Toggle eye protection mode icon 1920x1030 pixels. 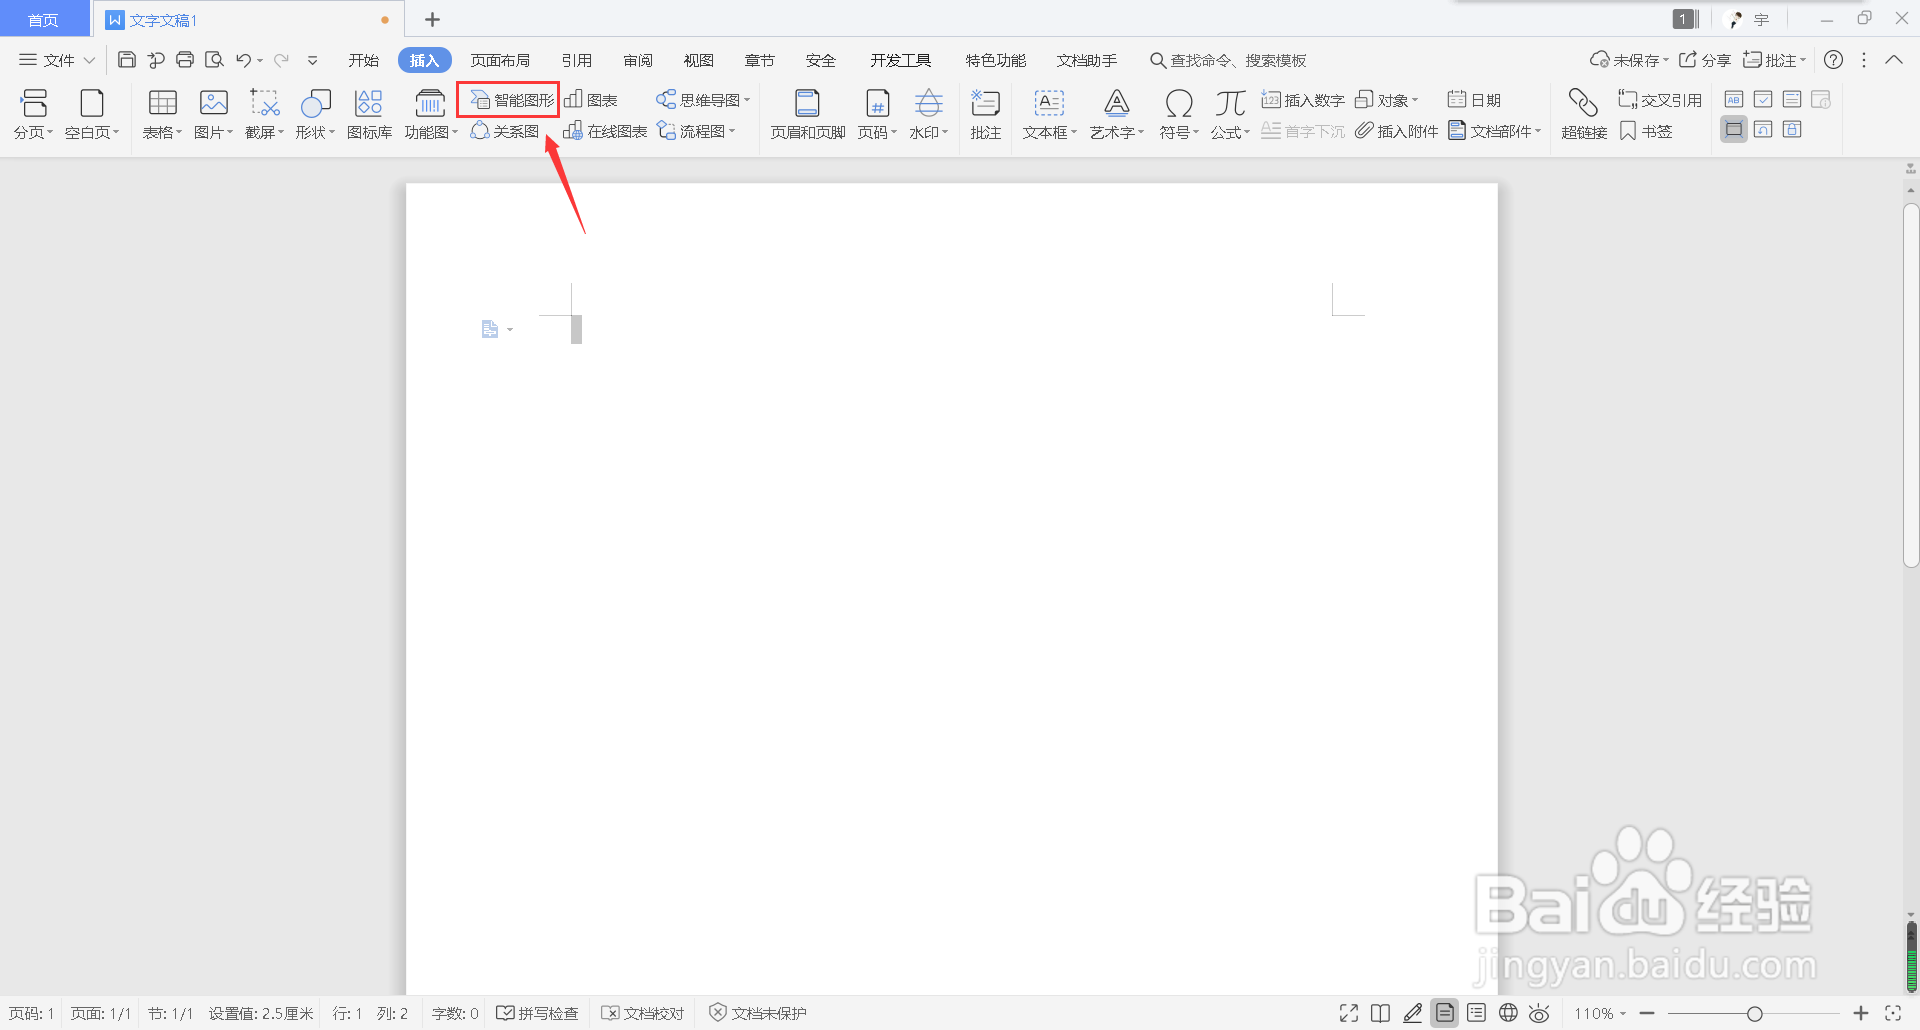[x=1539, y=1013]
